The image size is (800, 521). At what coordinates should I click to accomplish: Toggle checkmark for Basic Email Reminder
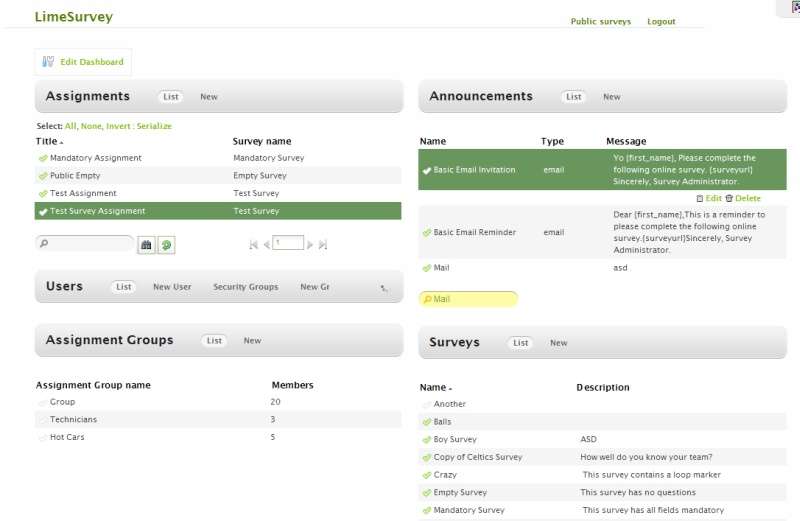pos(427,233)
